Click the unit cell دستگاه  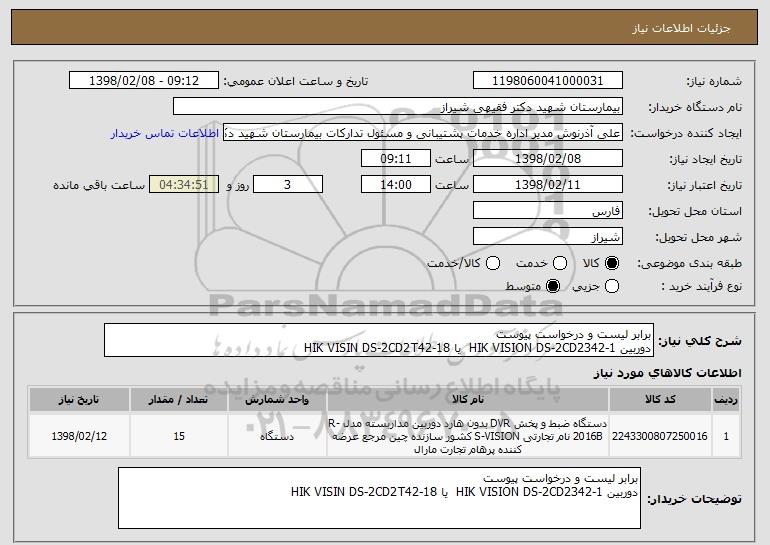(277, 436)
